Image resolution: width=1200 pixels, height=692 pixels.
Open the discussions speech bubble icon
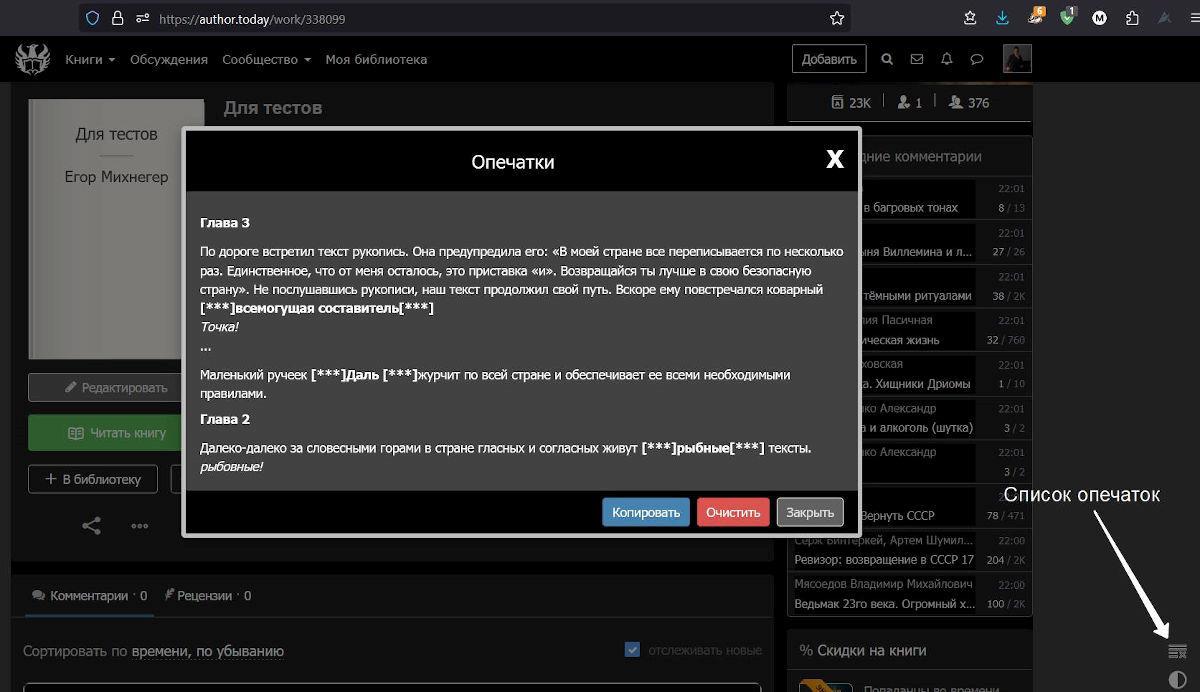click(x=977, y=60)
